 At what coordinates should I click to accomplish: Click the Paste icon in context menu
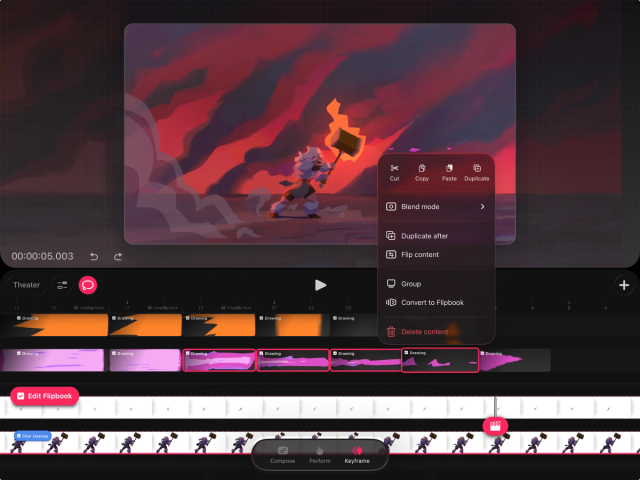coord(449,168)
